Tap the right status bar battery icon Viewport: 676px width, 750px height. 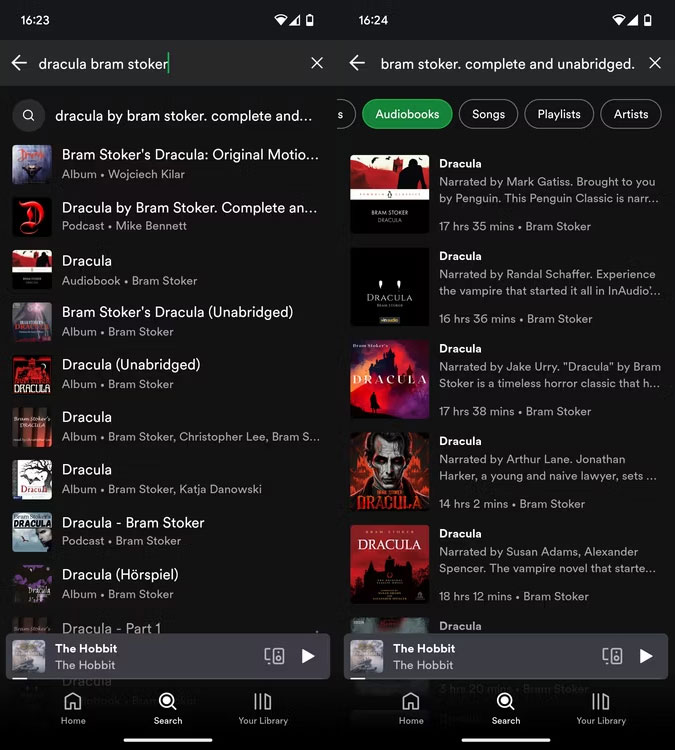pyautogui.click(x=648, y=20)
